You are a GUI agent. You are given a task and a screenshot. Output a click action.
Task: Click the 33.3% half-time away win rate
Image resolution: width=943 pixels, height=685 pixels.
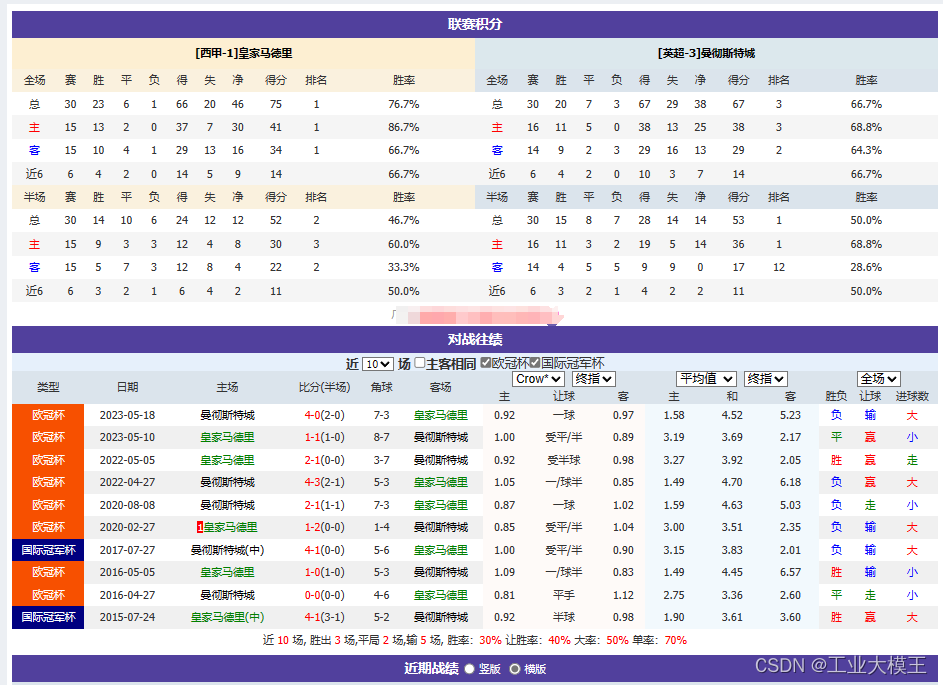coord(404,267)
